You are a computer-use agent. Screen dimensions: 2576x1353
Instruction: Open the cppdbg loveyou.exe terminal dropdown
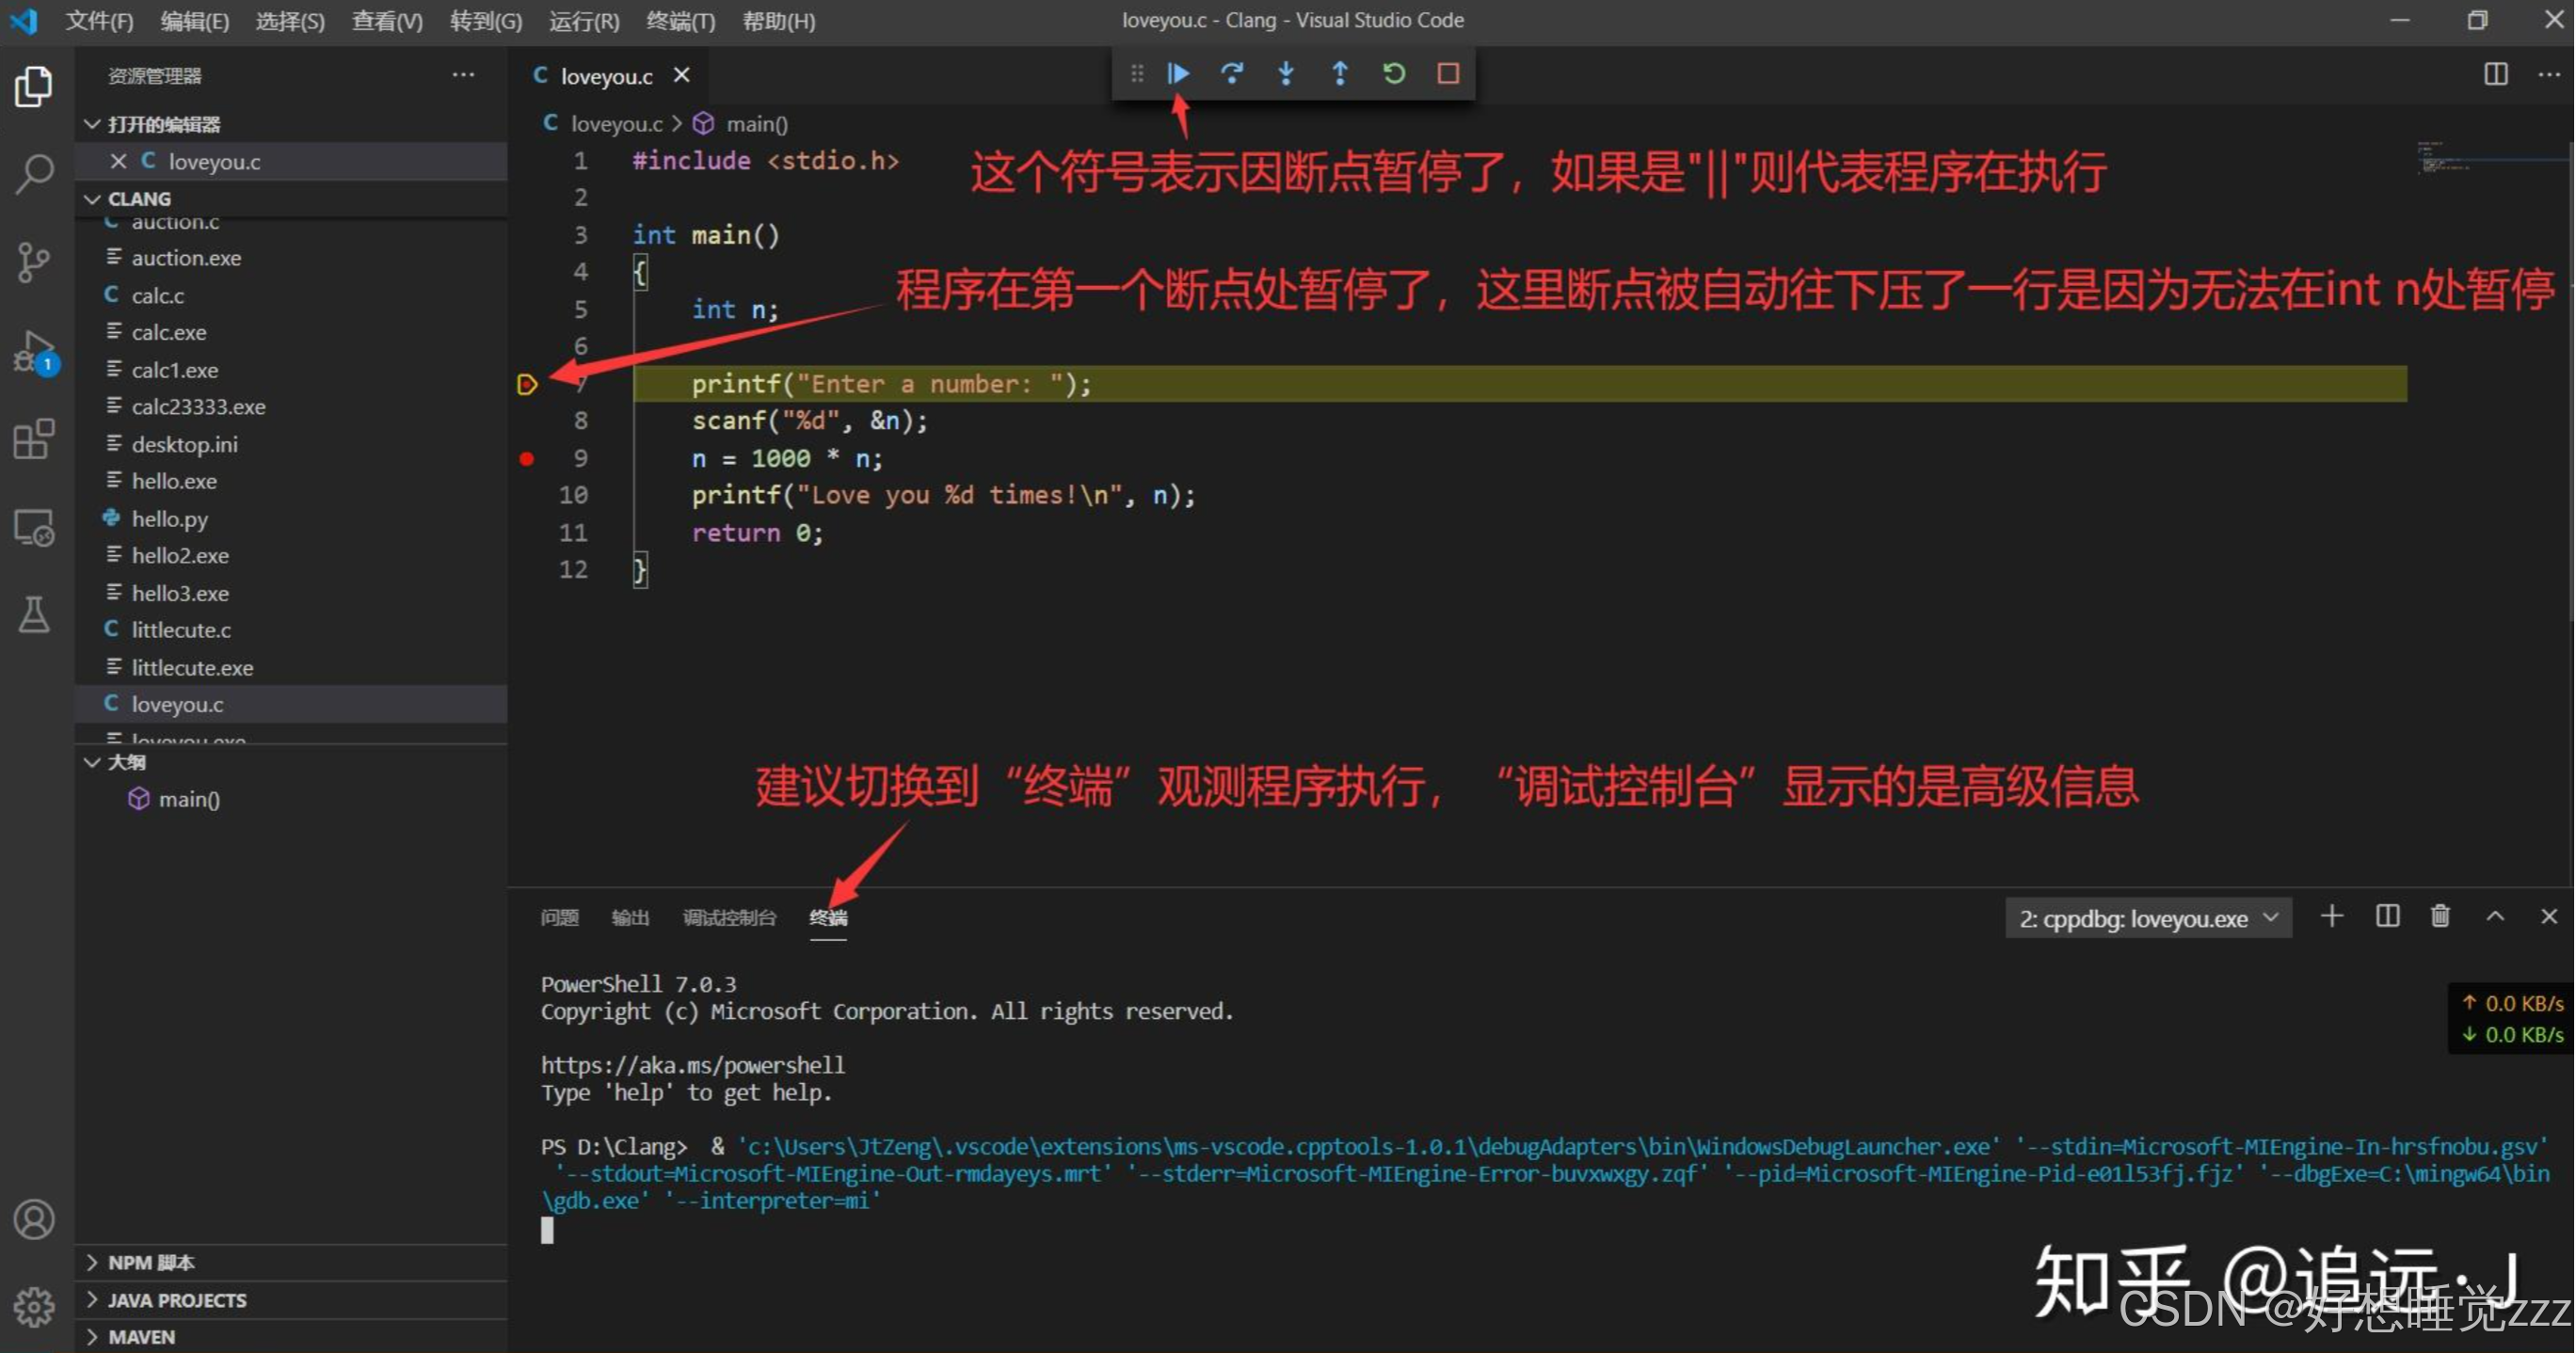click(2148, 918)
